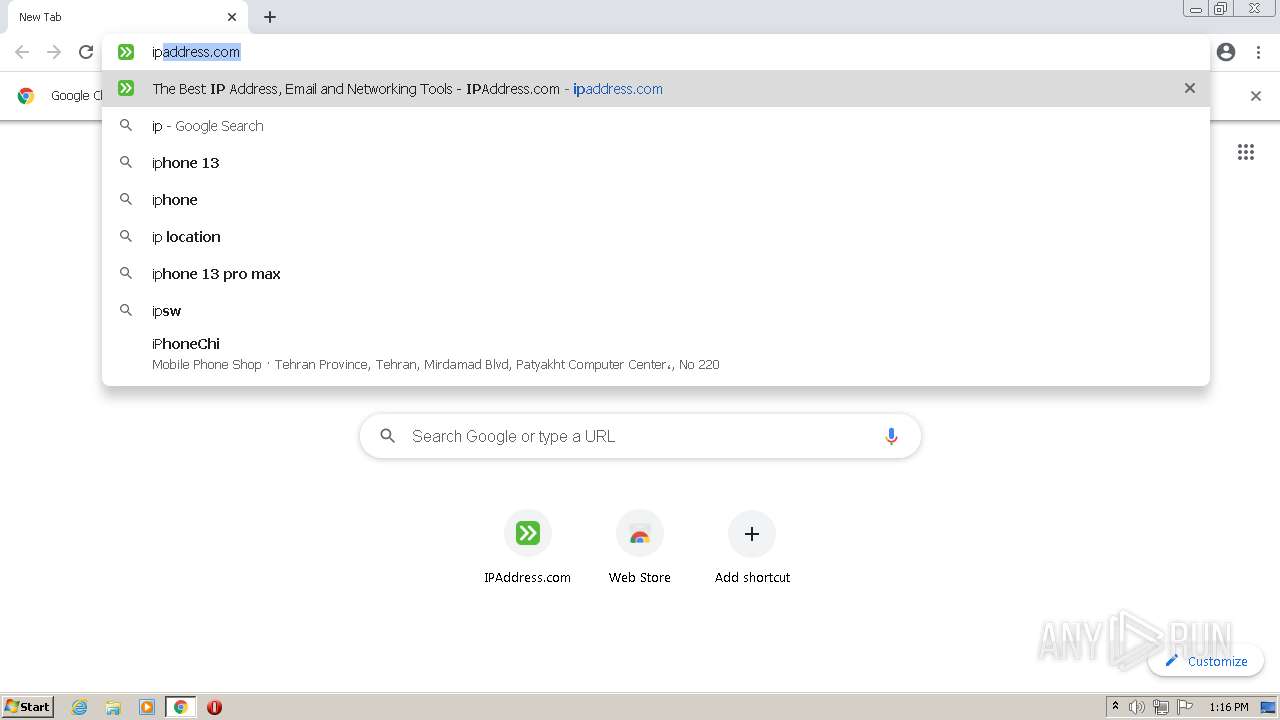Click the voice search microphone

coord(891,436)
